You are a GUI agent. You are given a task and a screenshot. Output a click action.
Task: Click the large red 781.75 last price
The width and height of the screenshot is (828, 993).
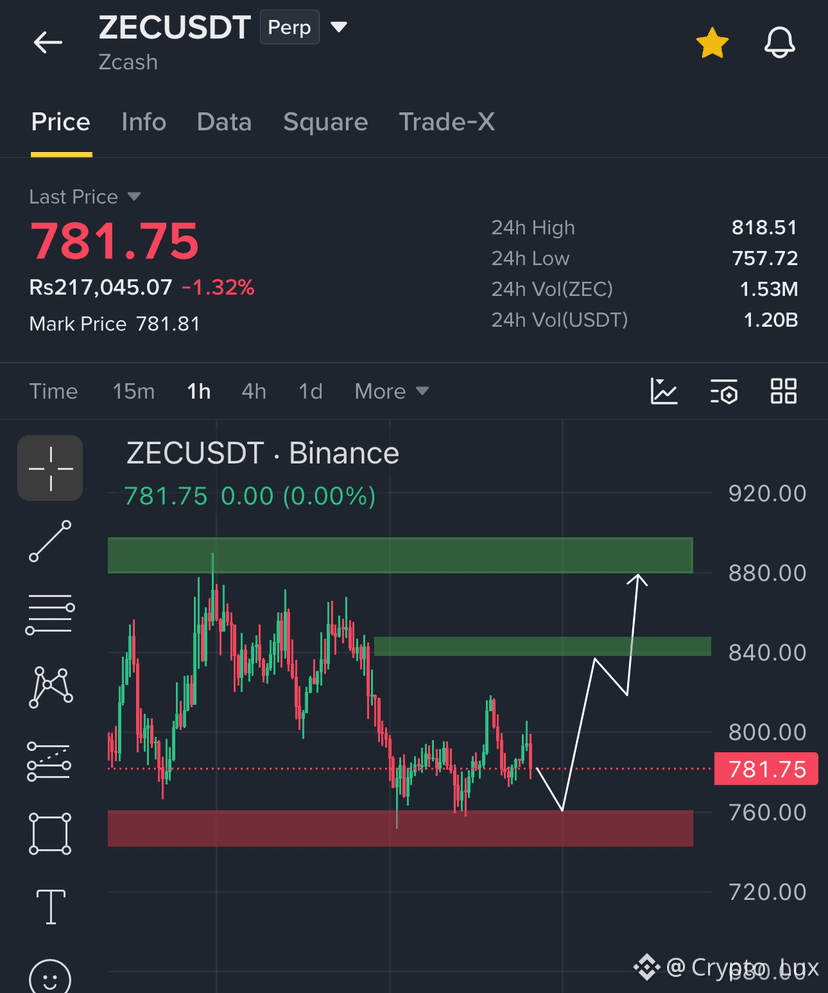(115, 241)
